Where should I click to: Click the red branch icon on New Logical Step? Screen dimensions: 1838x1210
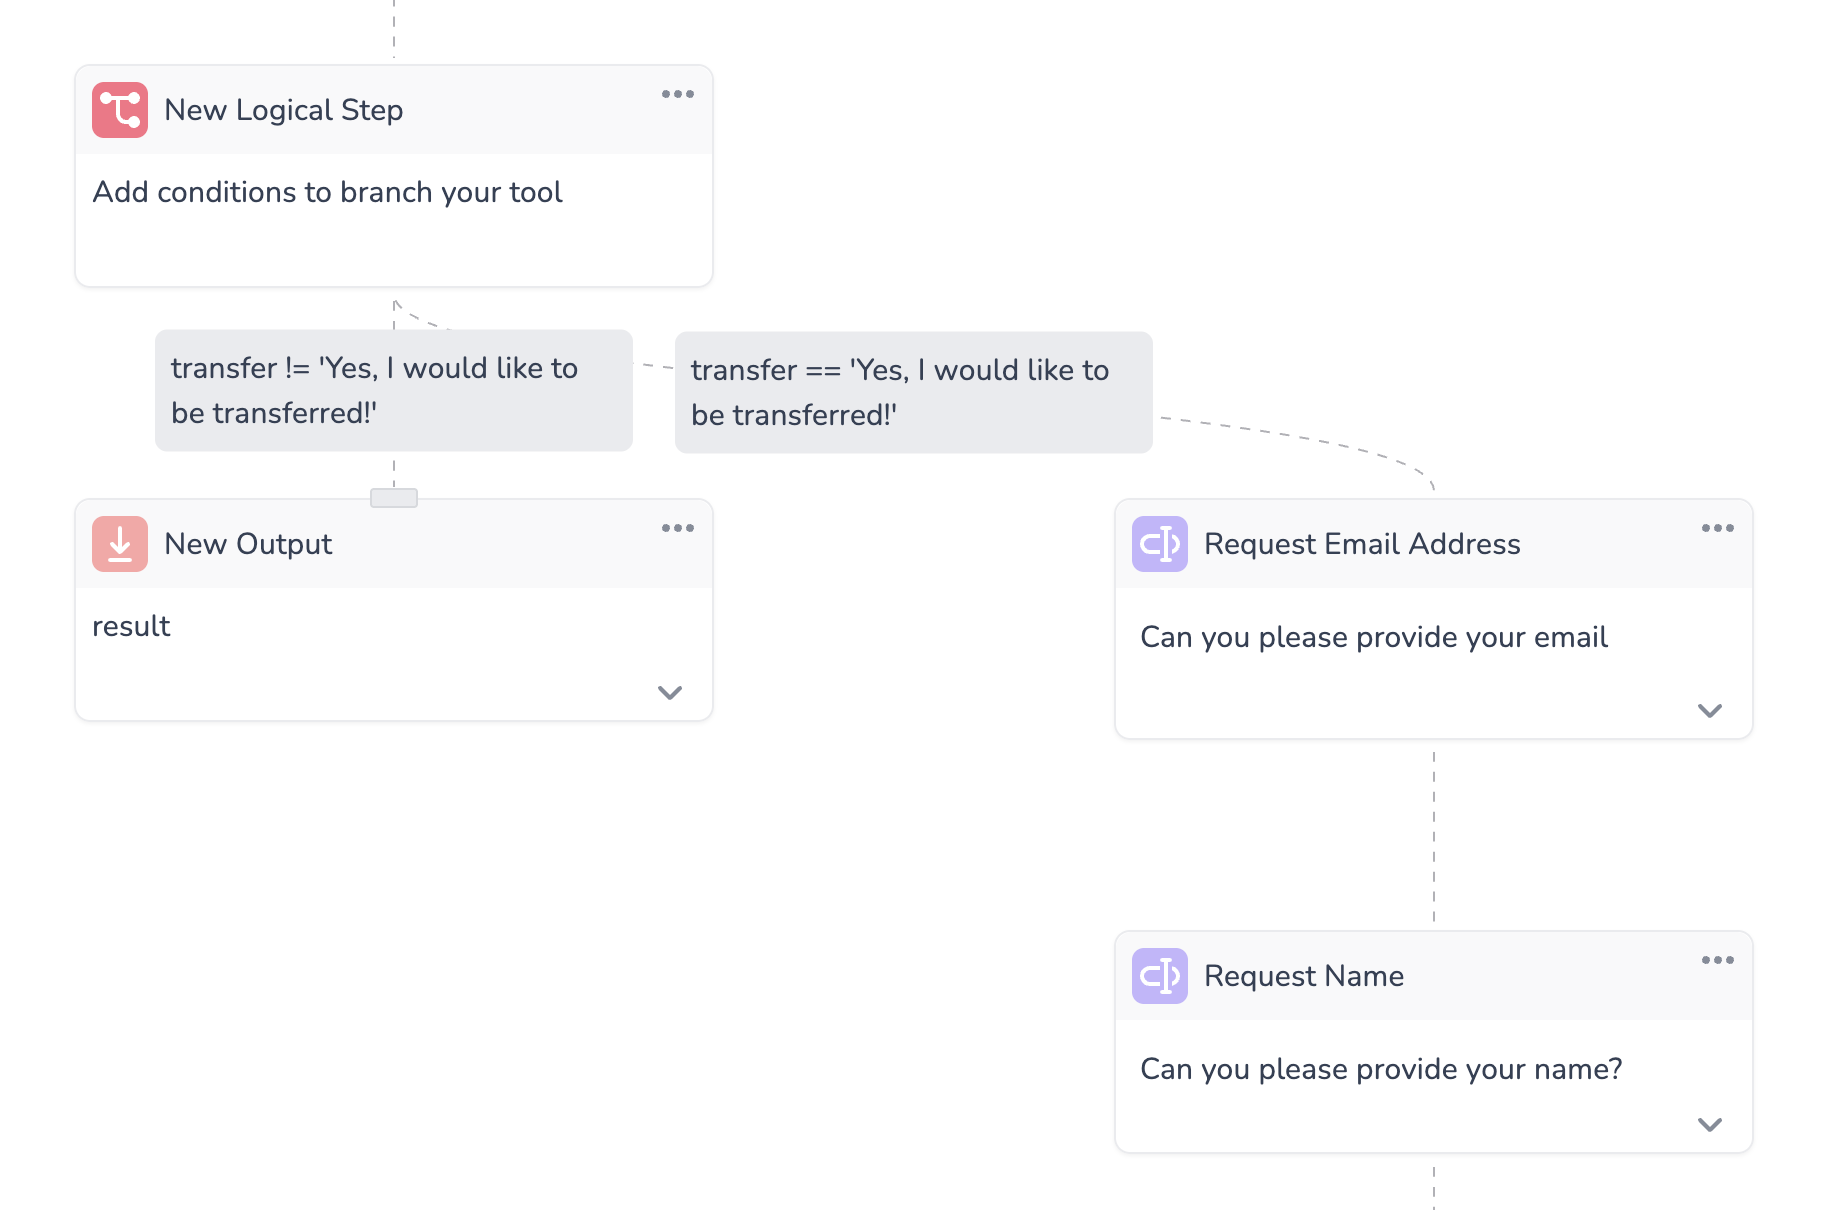(x=120, y=110)
